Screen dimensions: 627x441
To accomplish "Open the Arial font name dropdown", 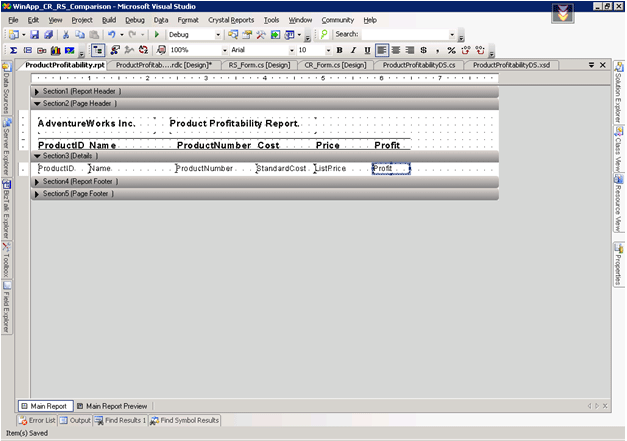I will click(291, 50).
